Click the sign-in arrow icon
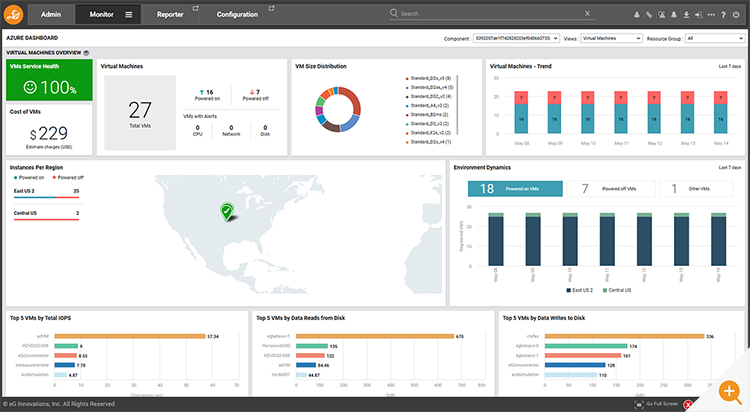The height and width of the screenshot is (412, 750). (x=699, y=15)
